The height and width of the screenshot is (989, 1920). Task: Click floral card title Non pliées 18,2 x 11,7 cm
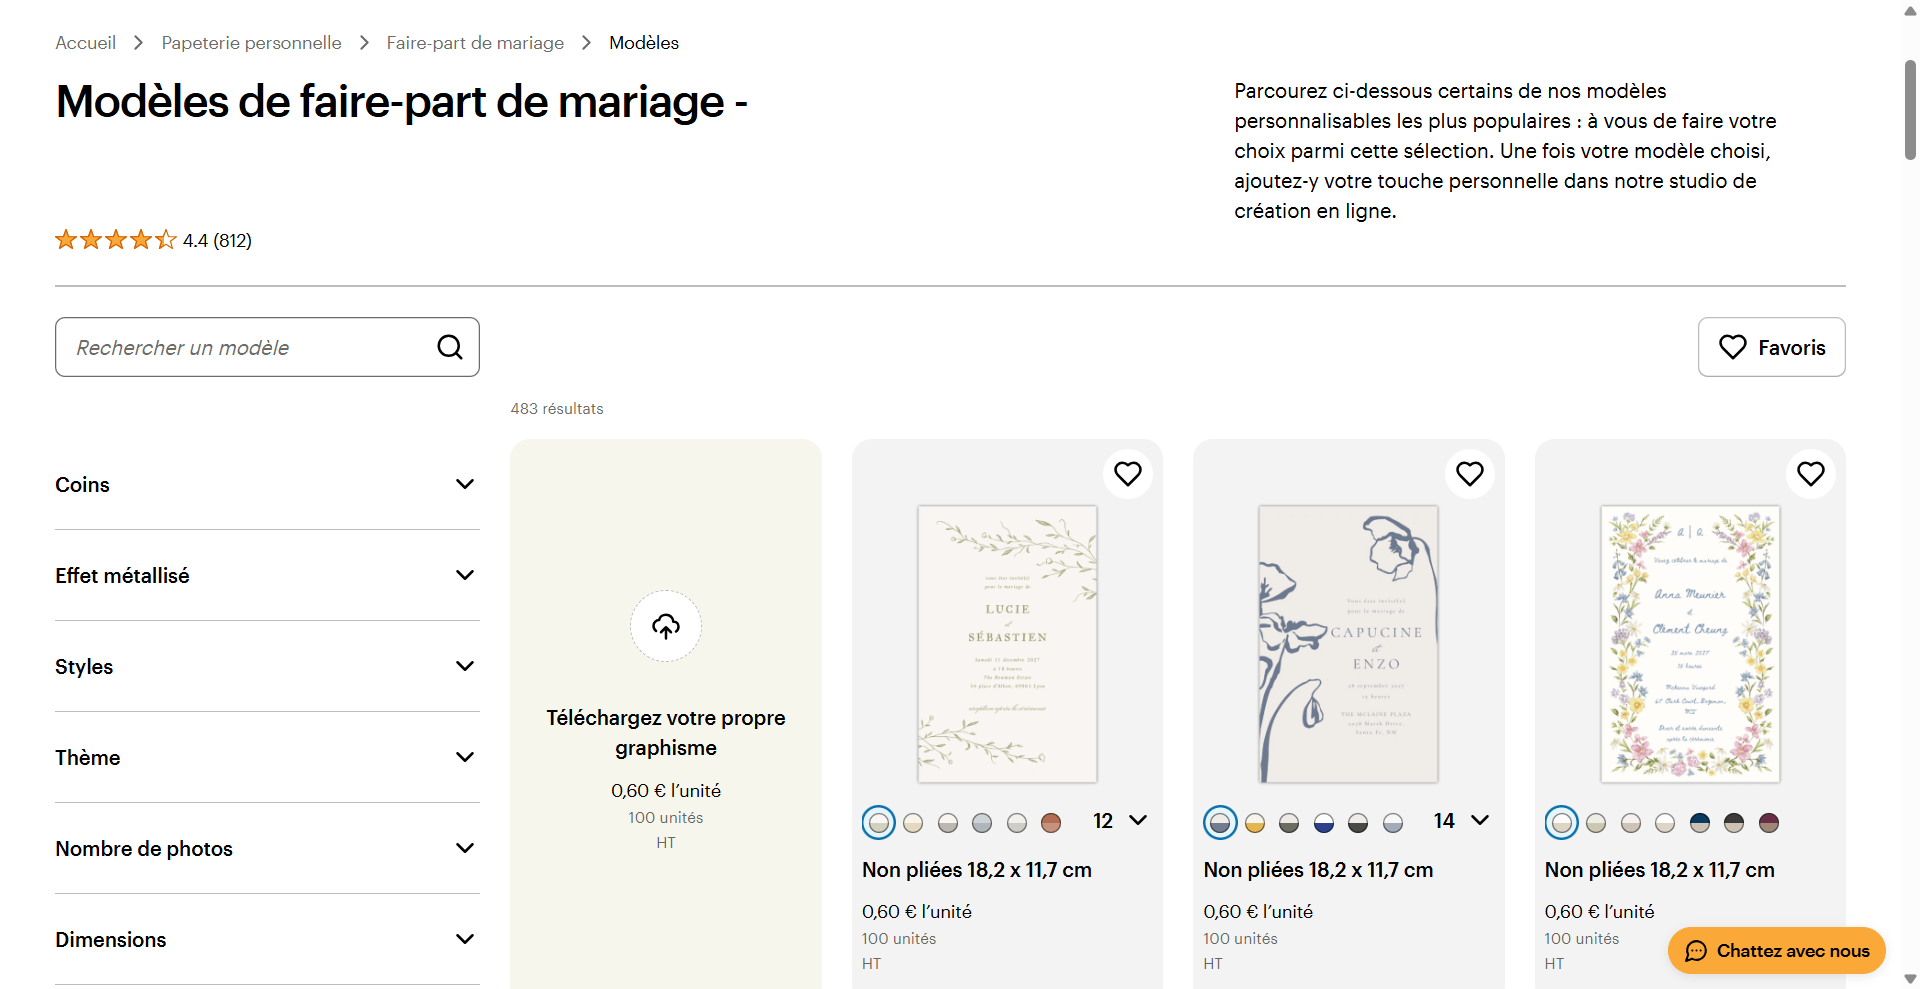[1659, 870]
